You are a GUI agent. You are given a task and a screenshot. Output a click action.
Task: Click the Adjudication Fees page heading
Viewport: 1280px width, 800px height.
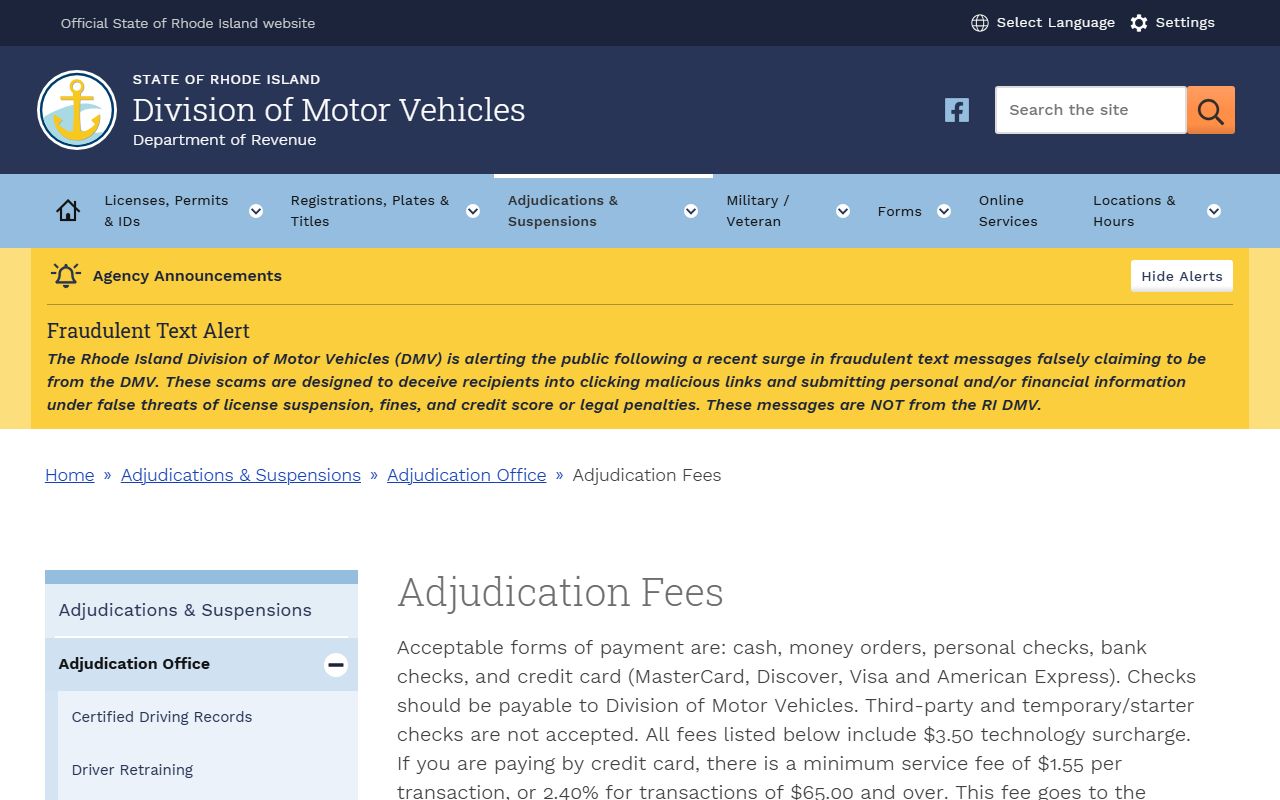(560, 592)
